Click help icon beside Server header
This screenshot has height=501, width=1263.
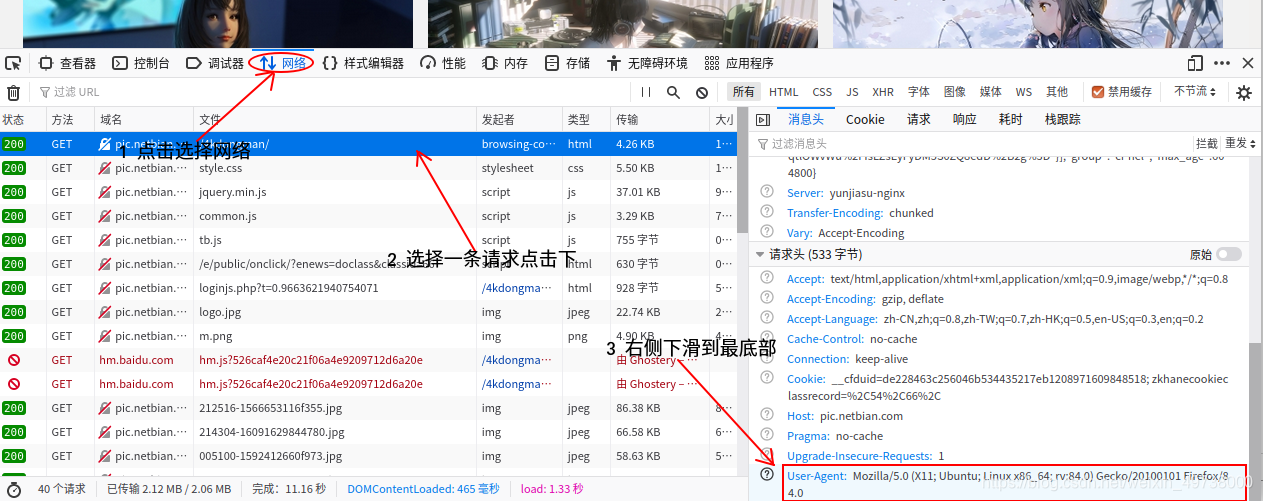coord(767,192)
